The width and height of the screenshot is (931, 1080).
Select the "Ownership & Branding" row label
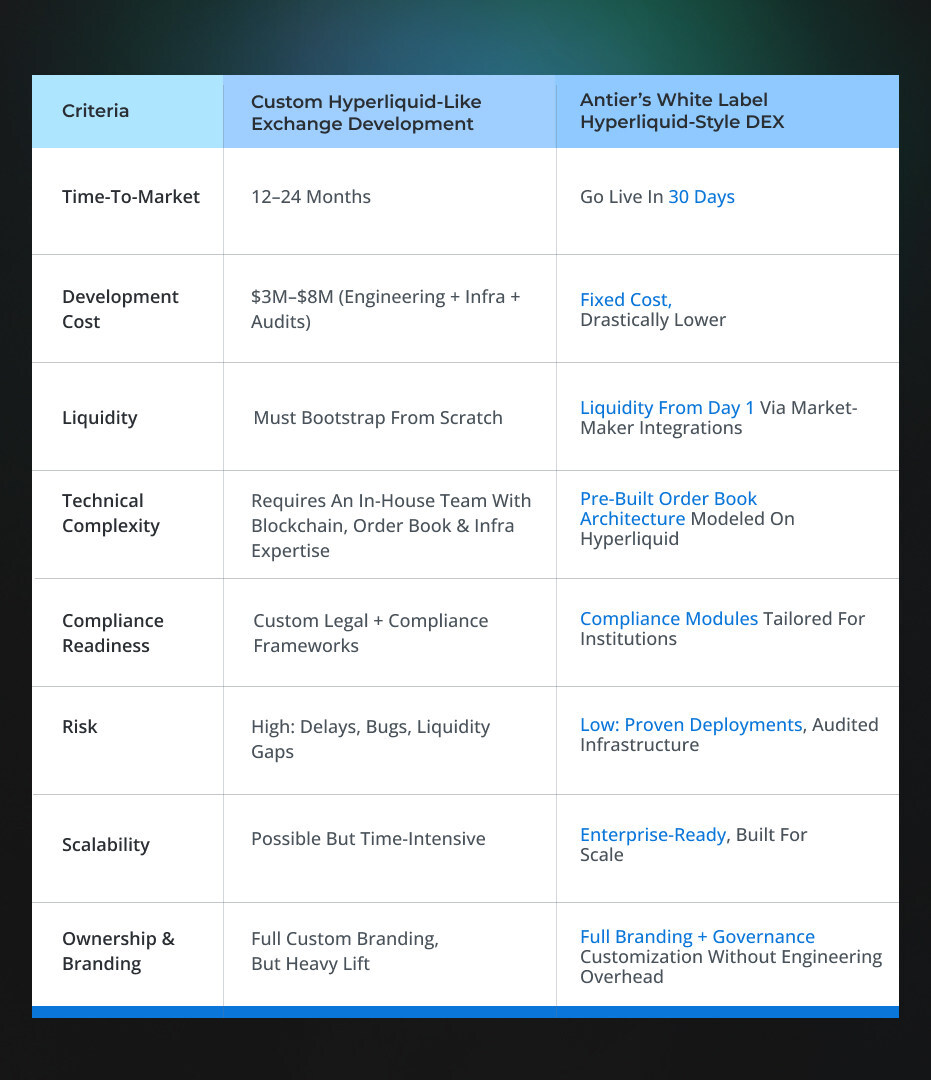pos(118,951)
